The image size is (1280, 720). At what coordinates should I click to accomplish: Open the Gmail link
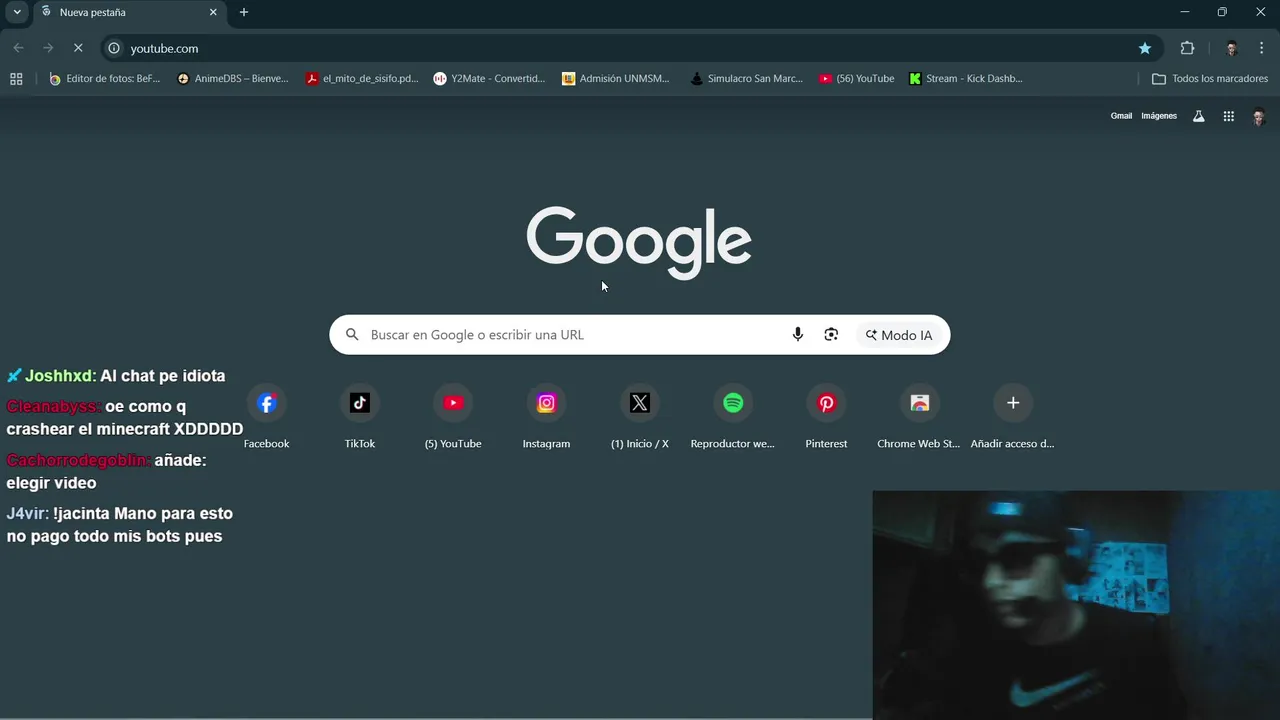(x=1121, y=116)
